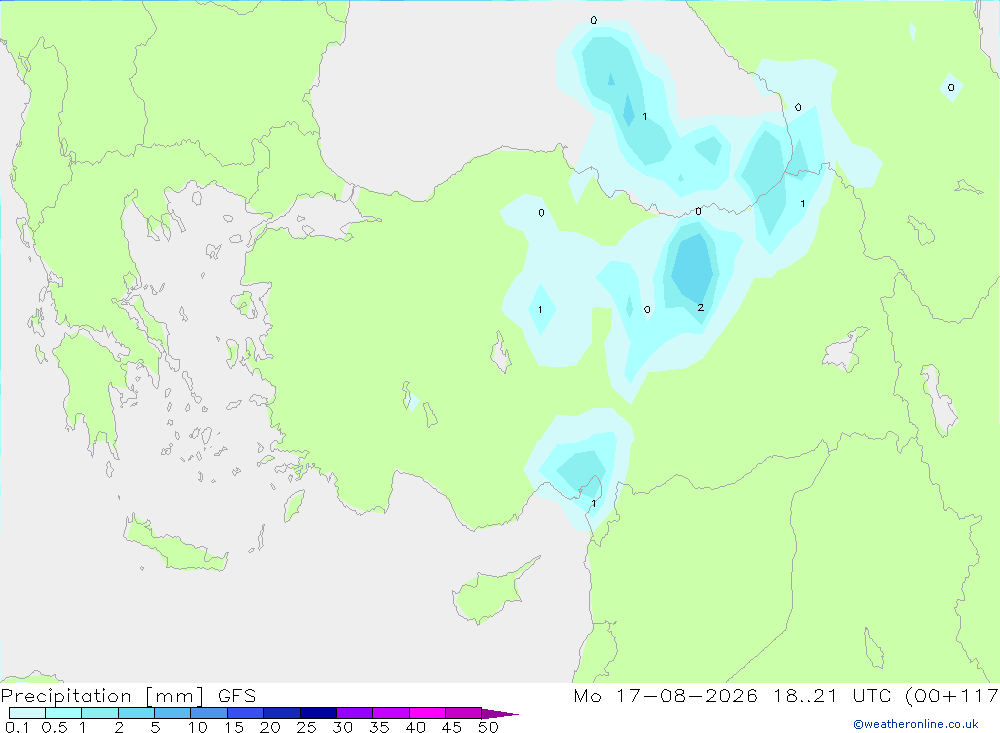Click the Mo 17-08-2026 18..21 UTC timestamp
This screenshot has height=733, width=1000.
click(x=786, y=696)
